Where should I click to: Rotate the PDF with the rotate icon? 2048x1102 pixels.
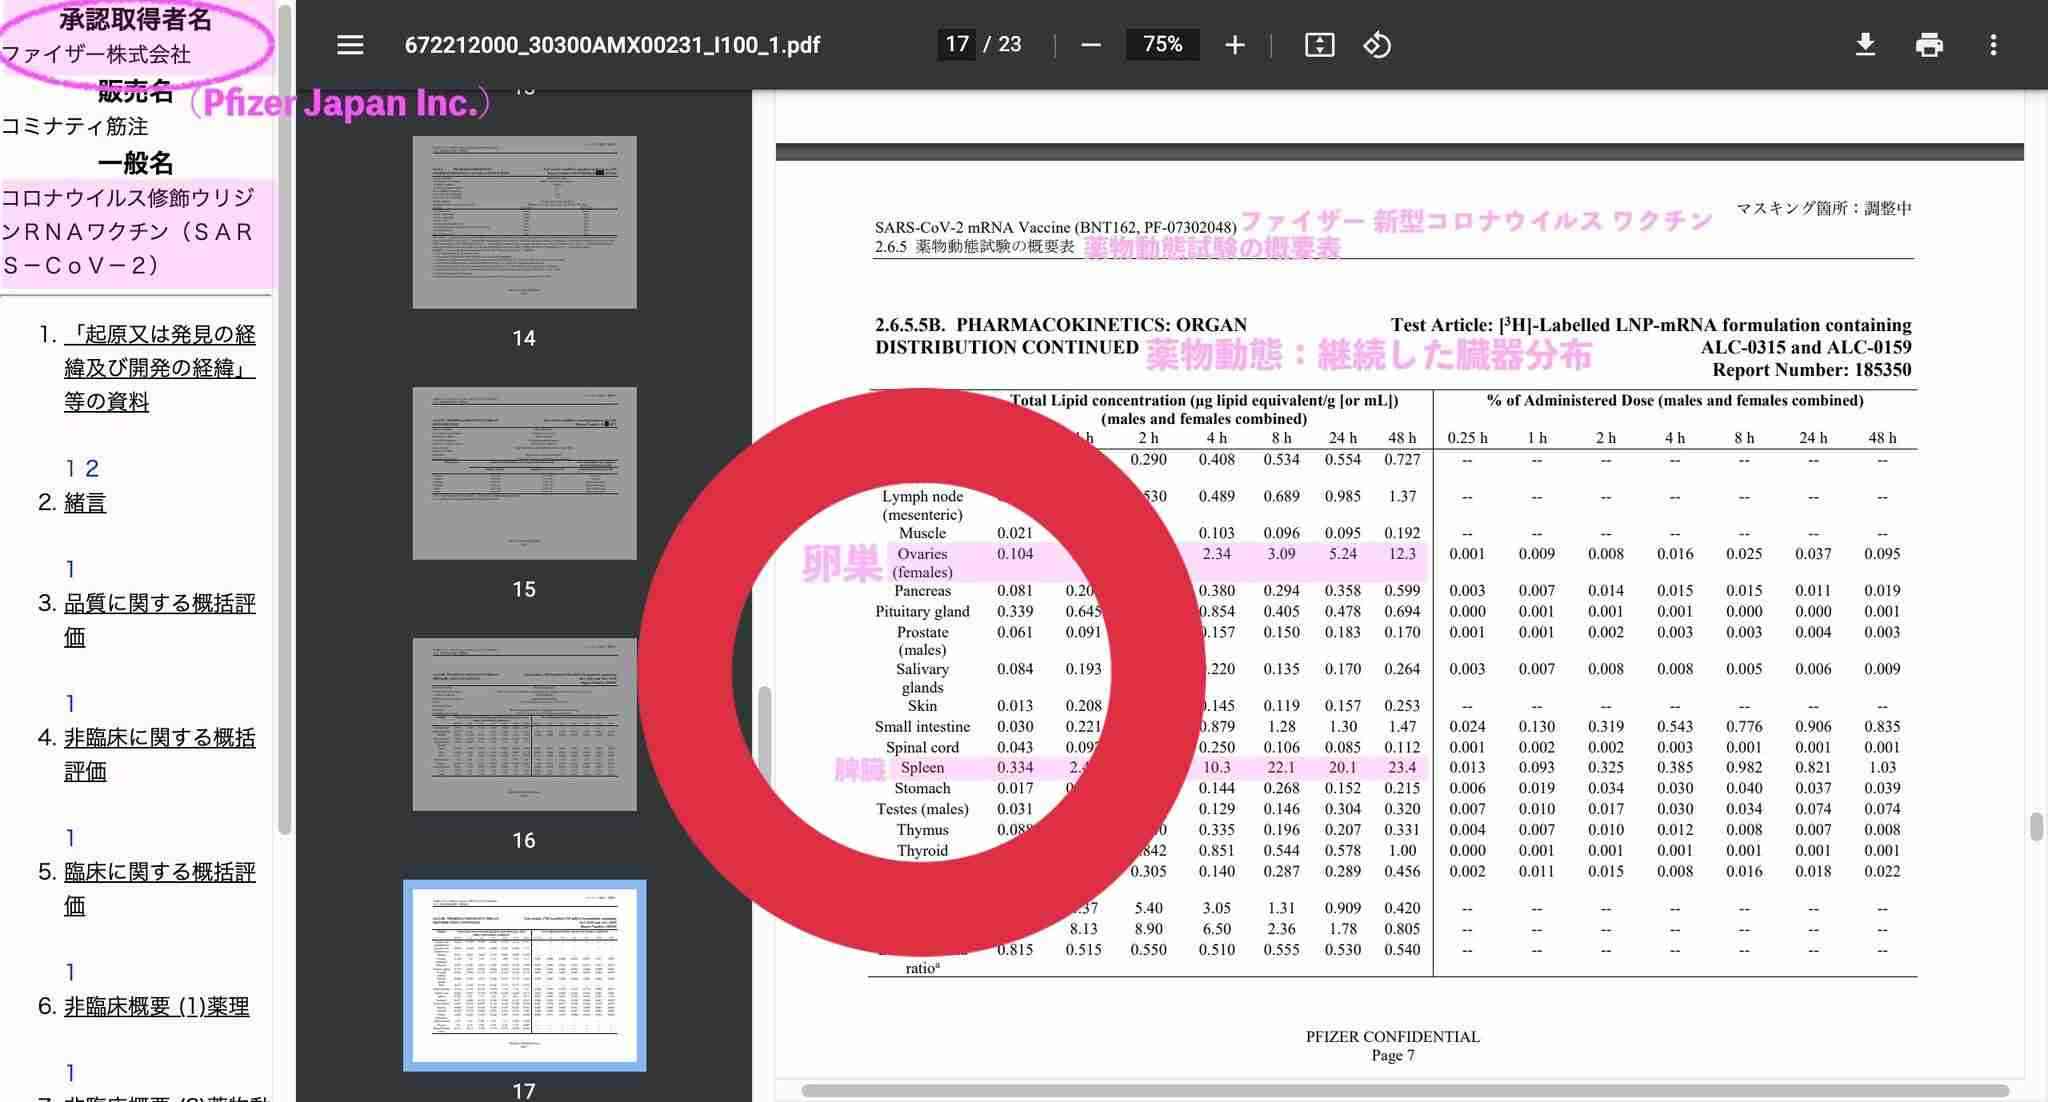tap(1377, 45)
